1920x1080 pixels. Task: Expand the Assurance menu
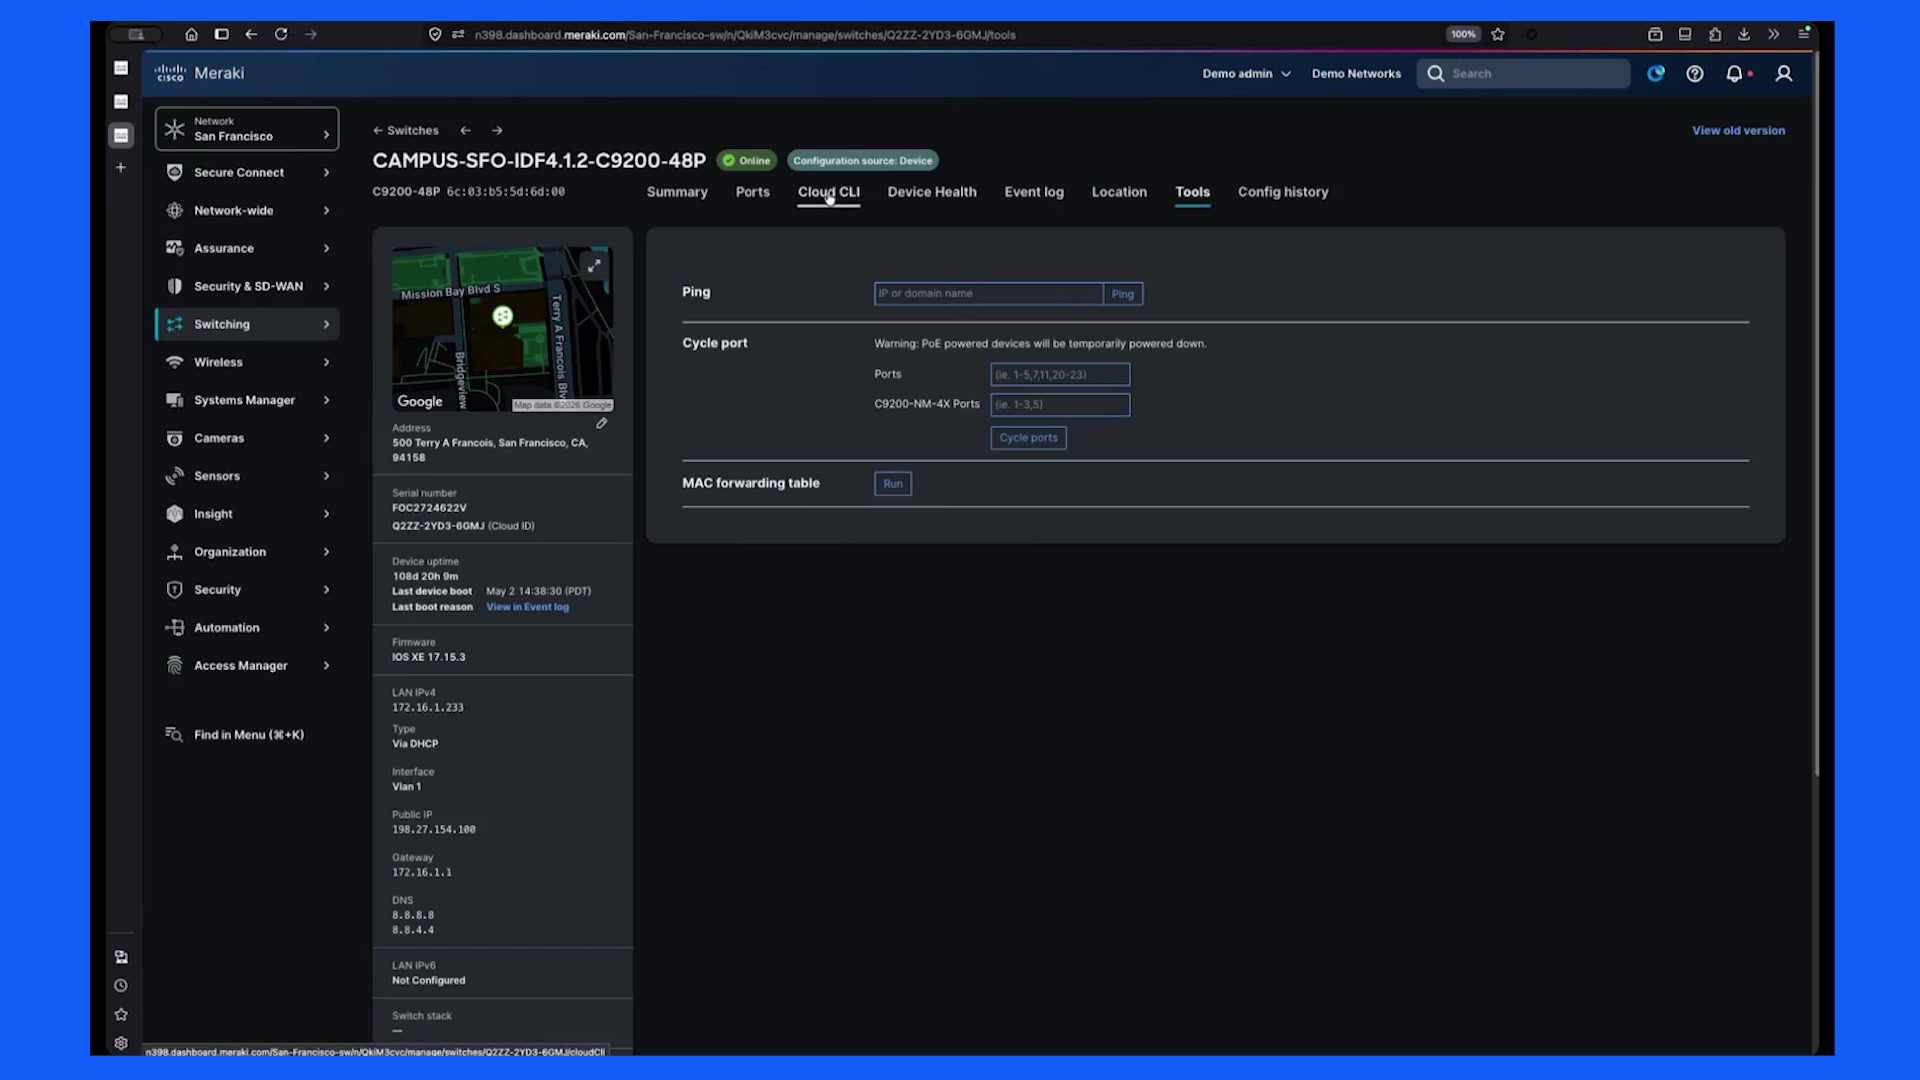(x=247, y=249)
